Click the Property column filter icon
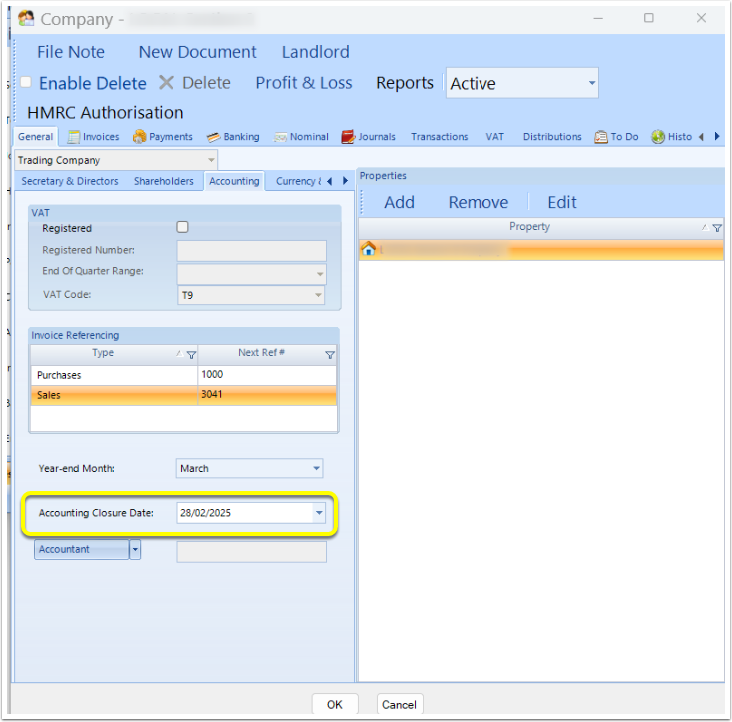Screen dimensions: 732x722 coord(717,228)
